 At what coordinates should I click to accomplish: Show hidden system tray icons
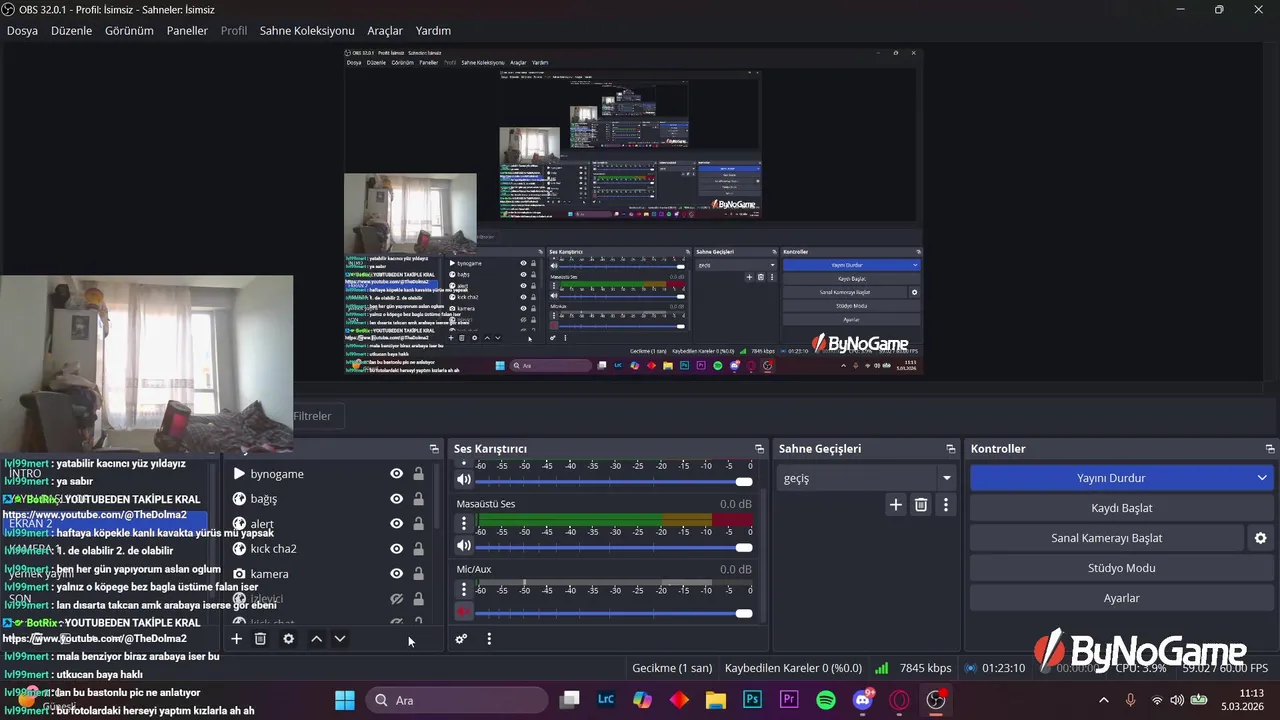1103,700
